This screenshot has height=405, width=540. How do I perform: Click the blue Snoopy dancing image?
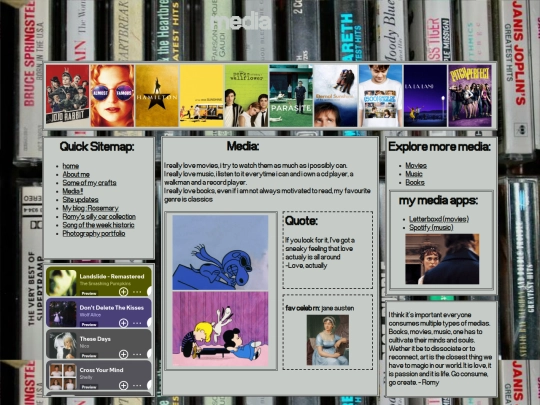coord(220,252)
